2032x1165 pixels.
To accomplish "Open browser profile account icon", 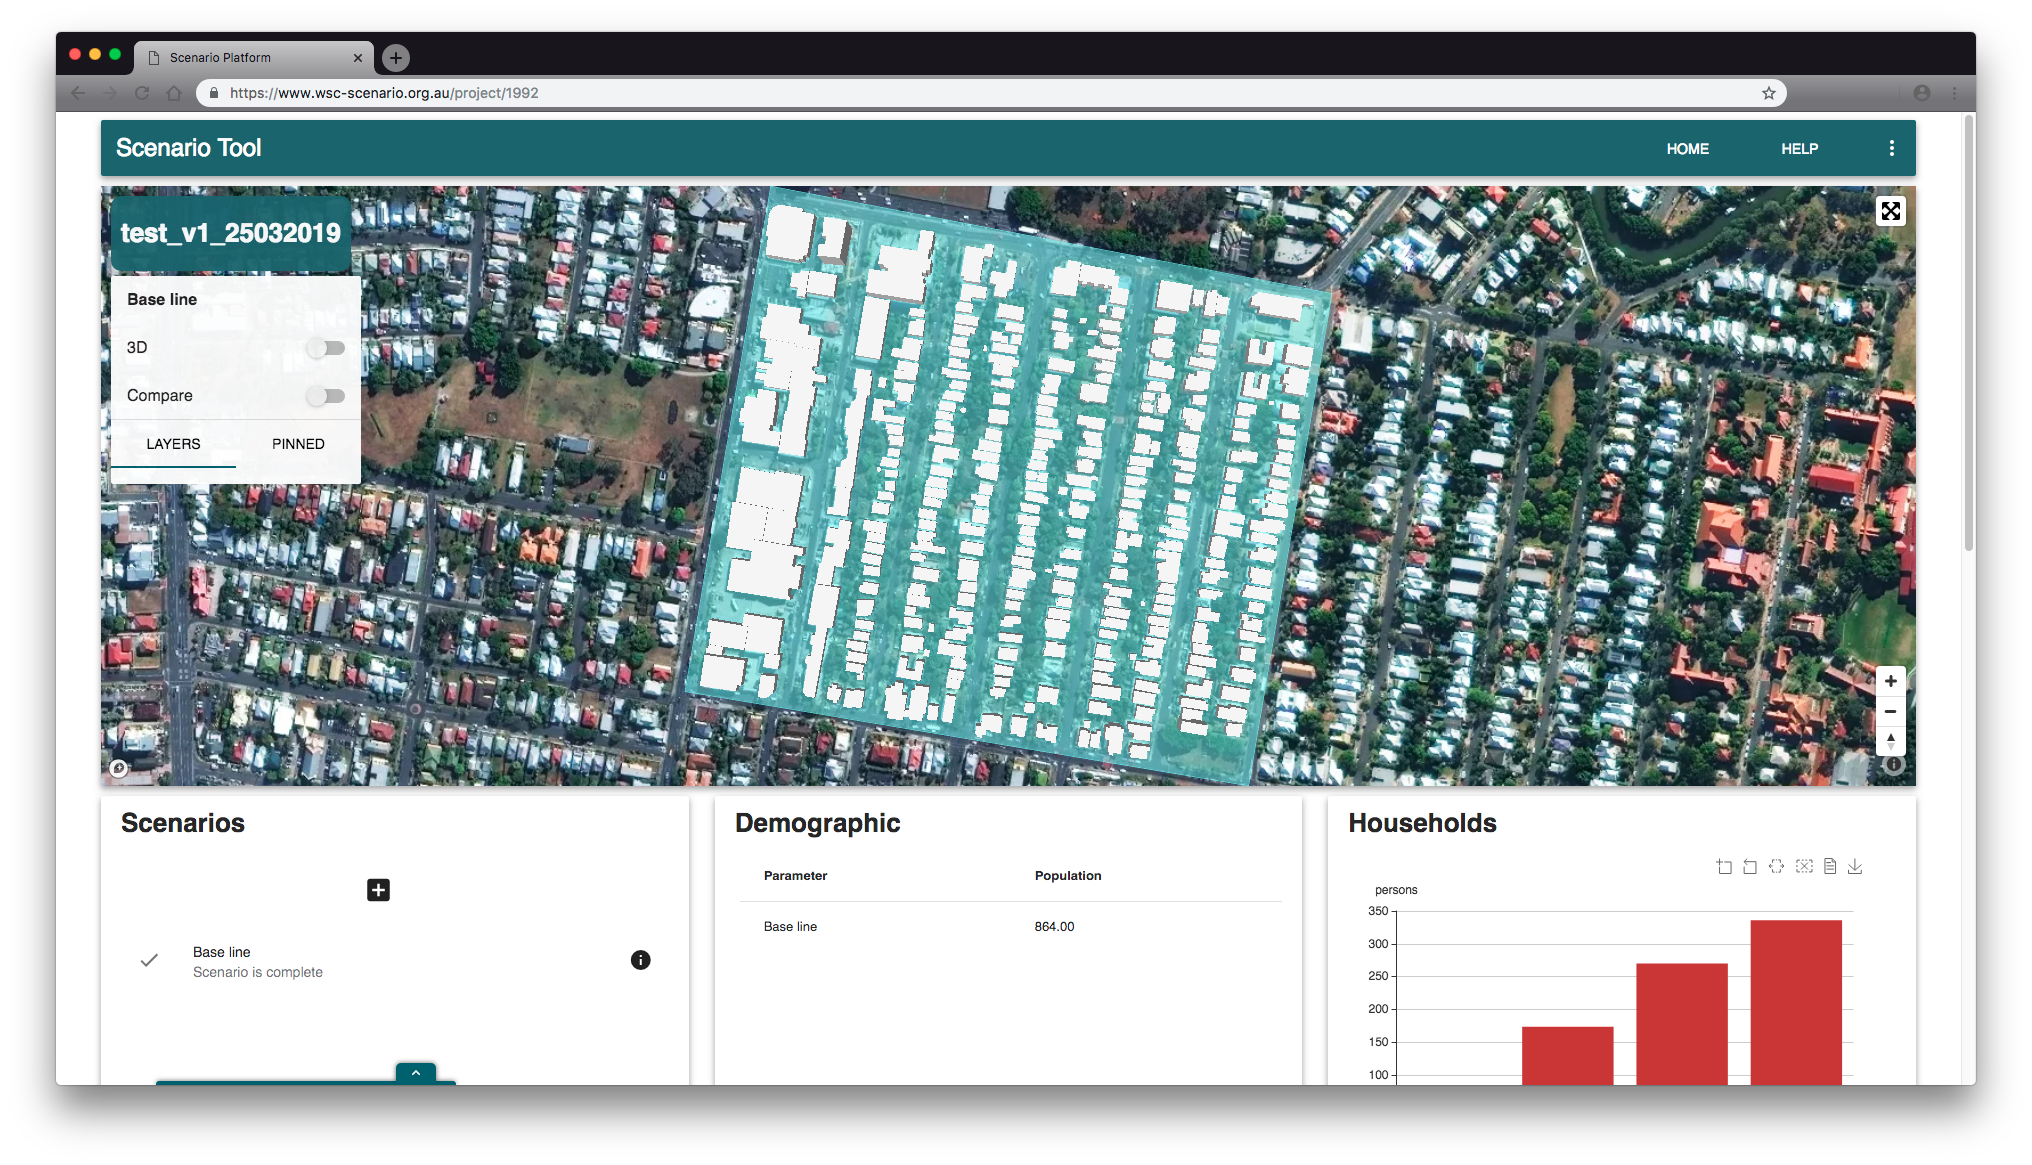I will point(1921,93).
